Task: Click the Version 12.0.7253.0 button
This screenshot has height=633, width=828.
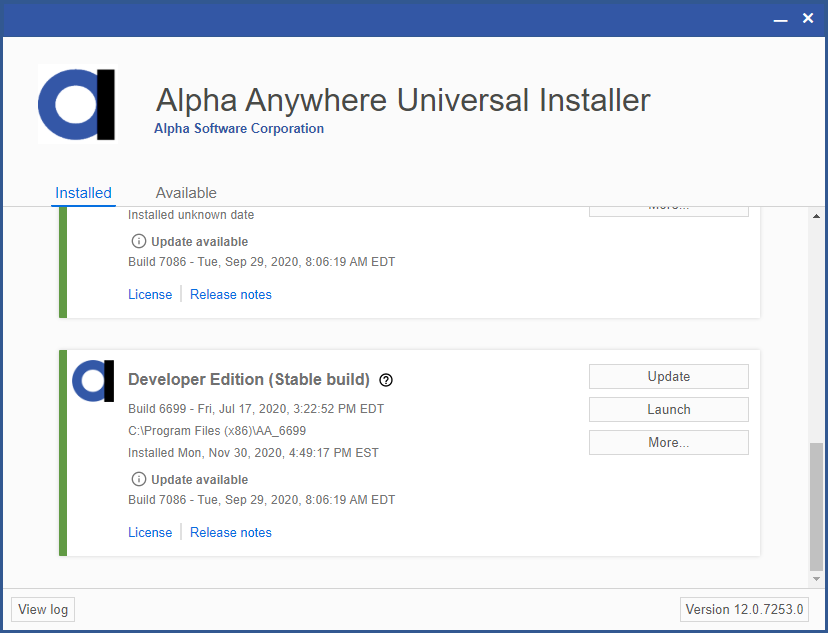Action: click(744, 610)
